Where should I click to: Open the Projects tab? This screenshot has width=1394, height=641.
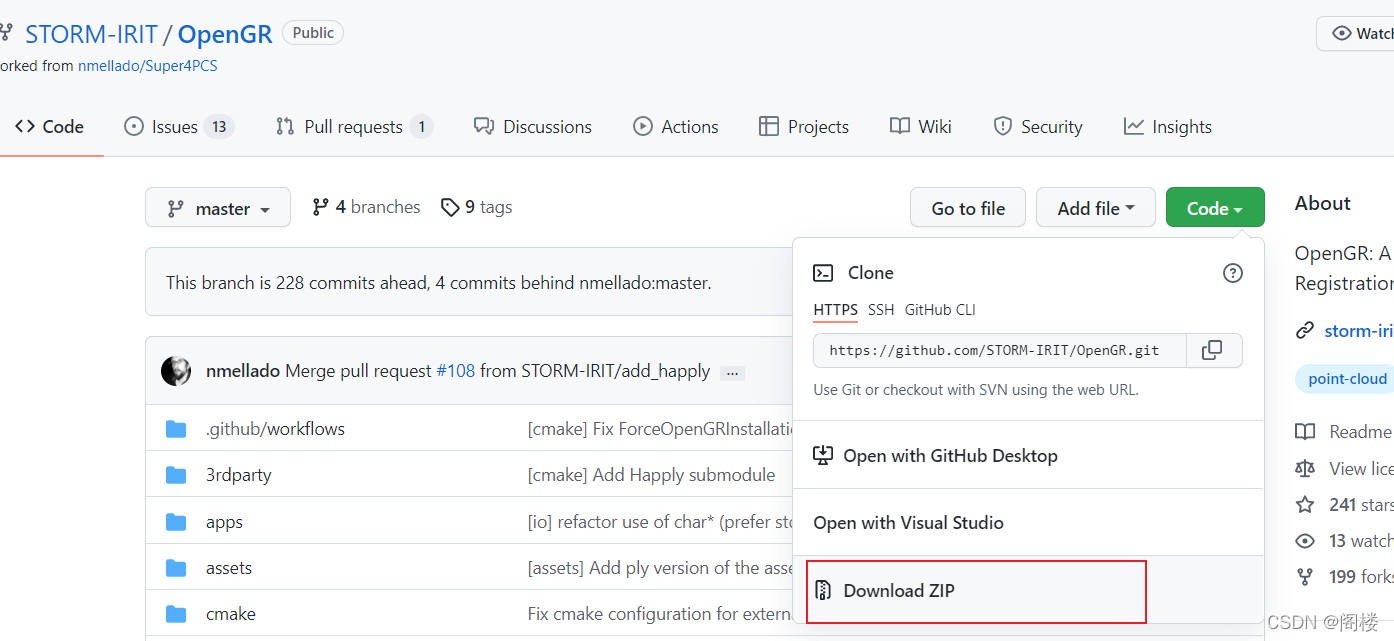tap(804, 127)
